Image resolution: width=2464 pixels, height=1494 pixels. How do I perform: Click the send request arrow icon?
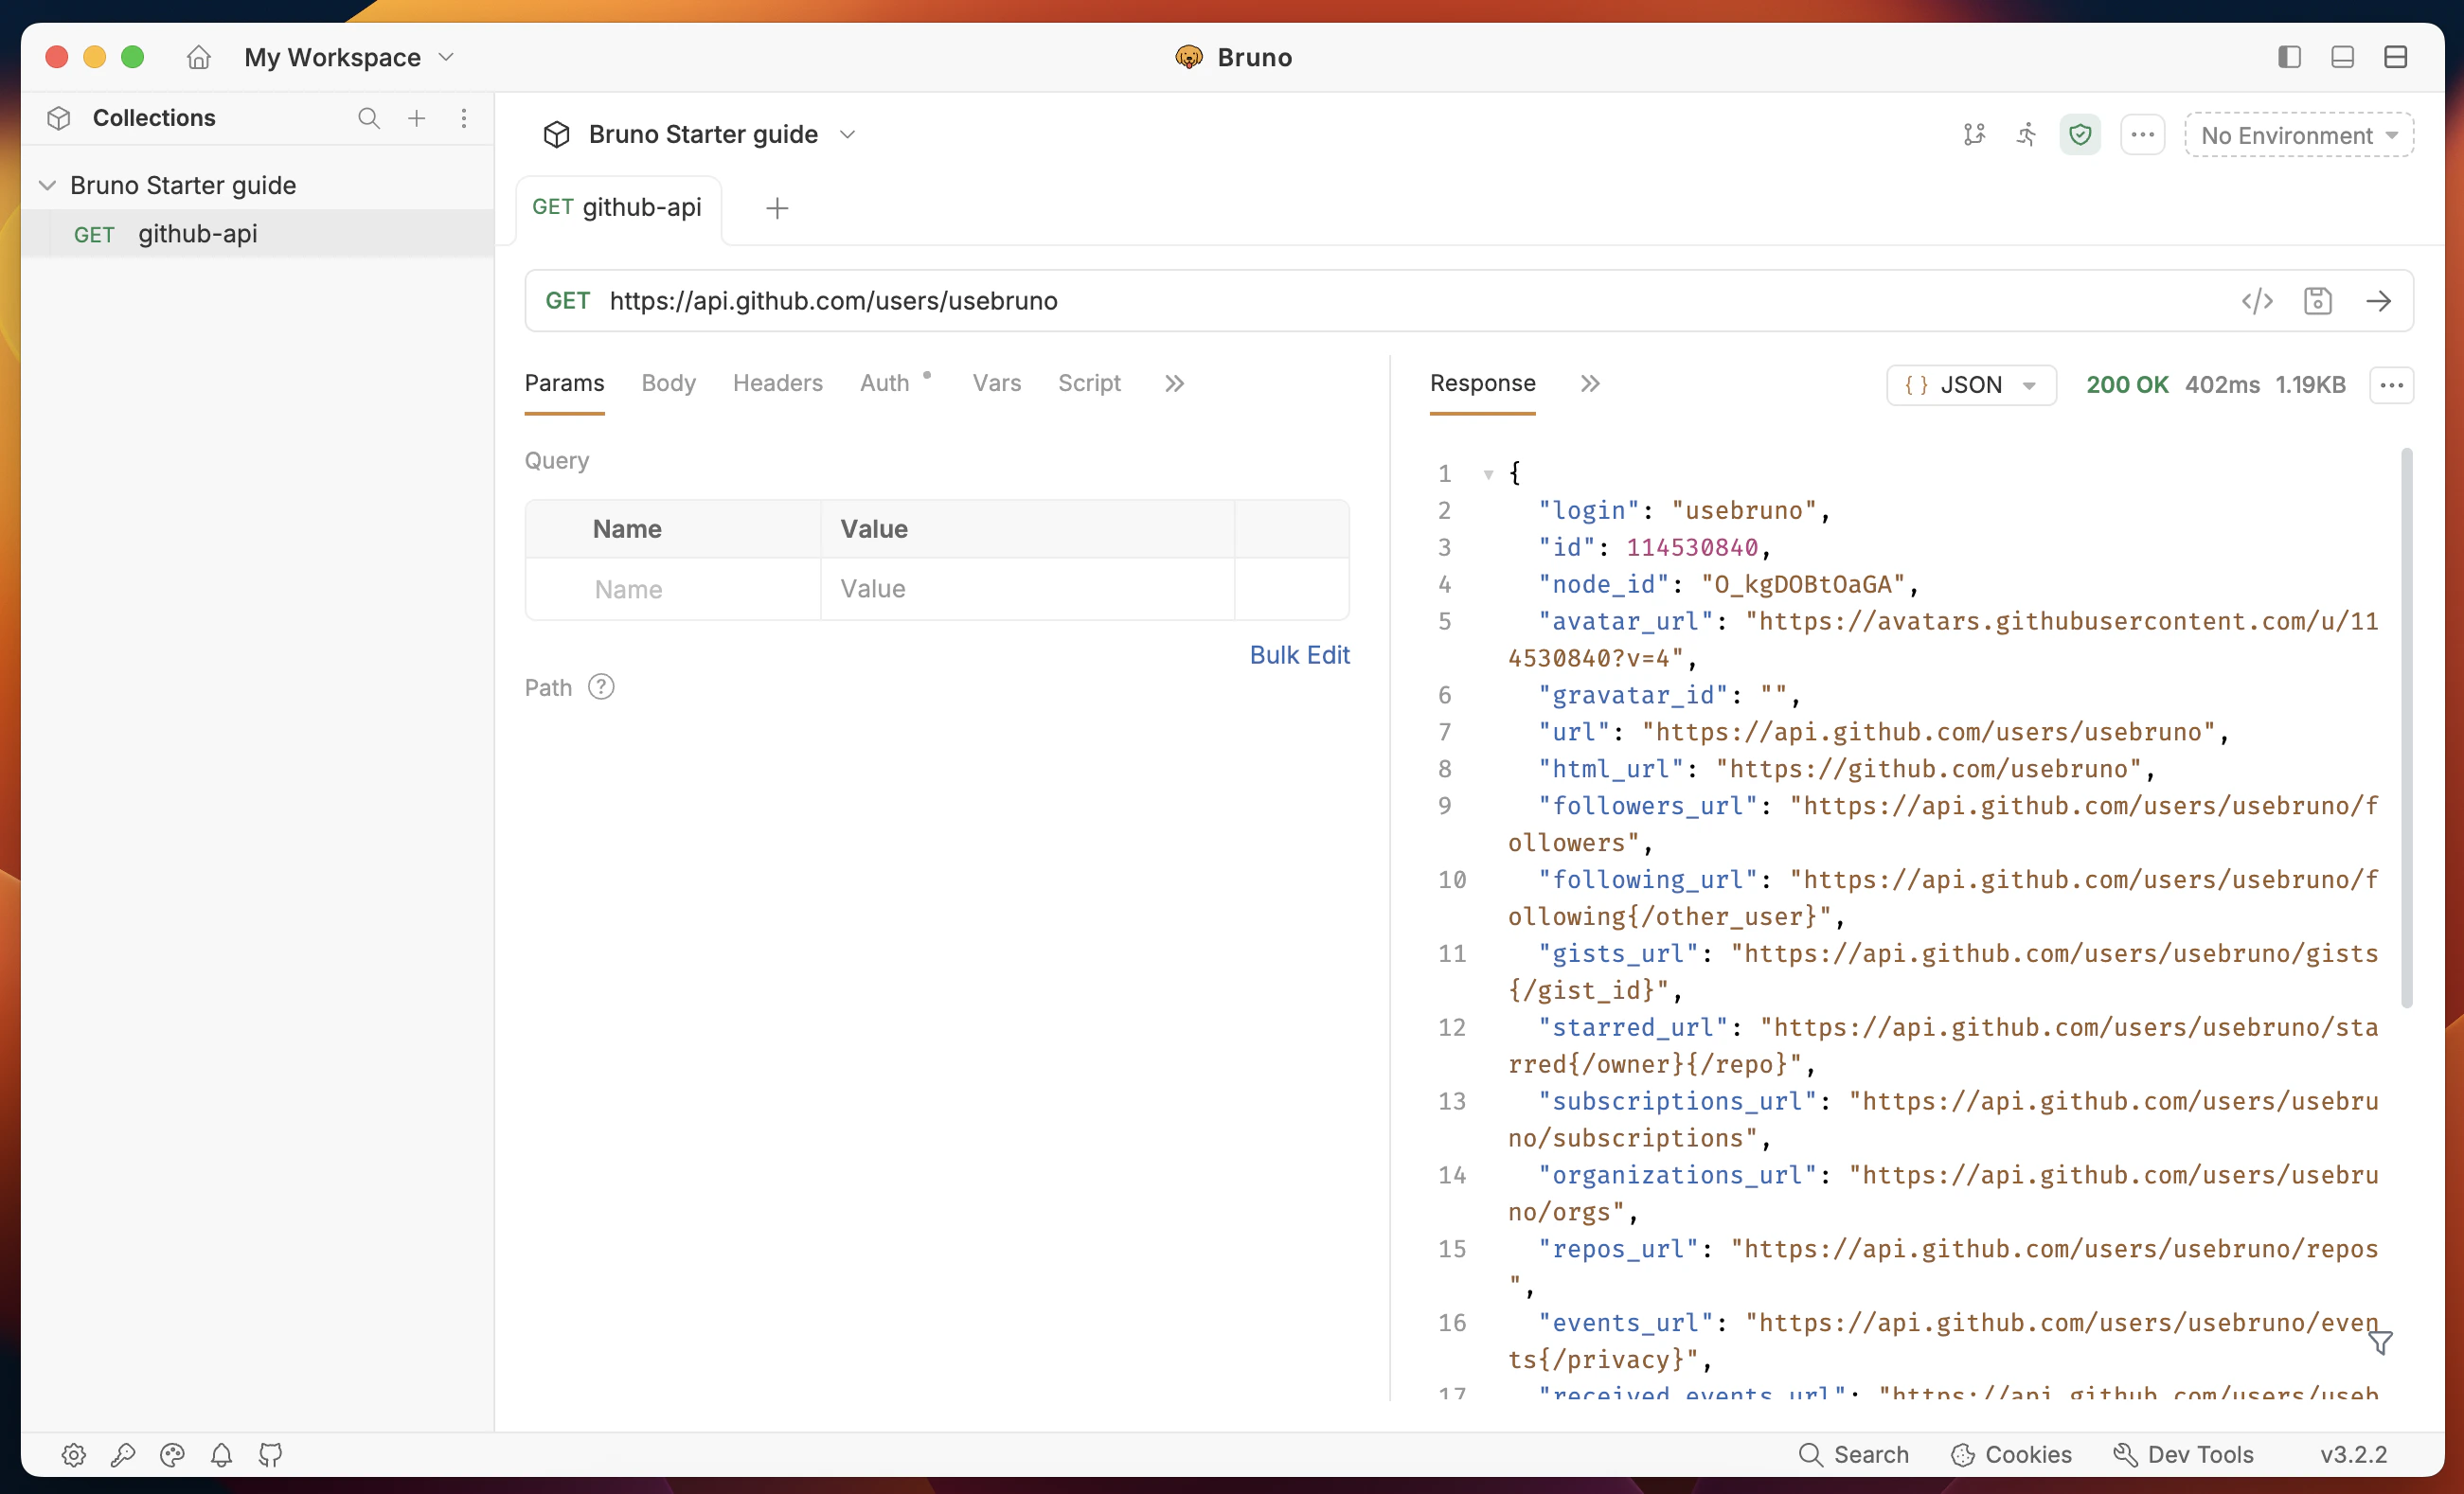click(x=2378, y=301)
